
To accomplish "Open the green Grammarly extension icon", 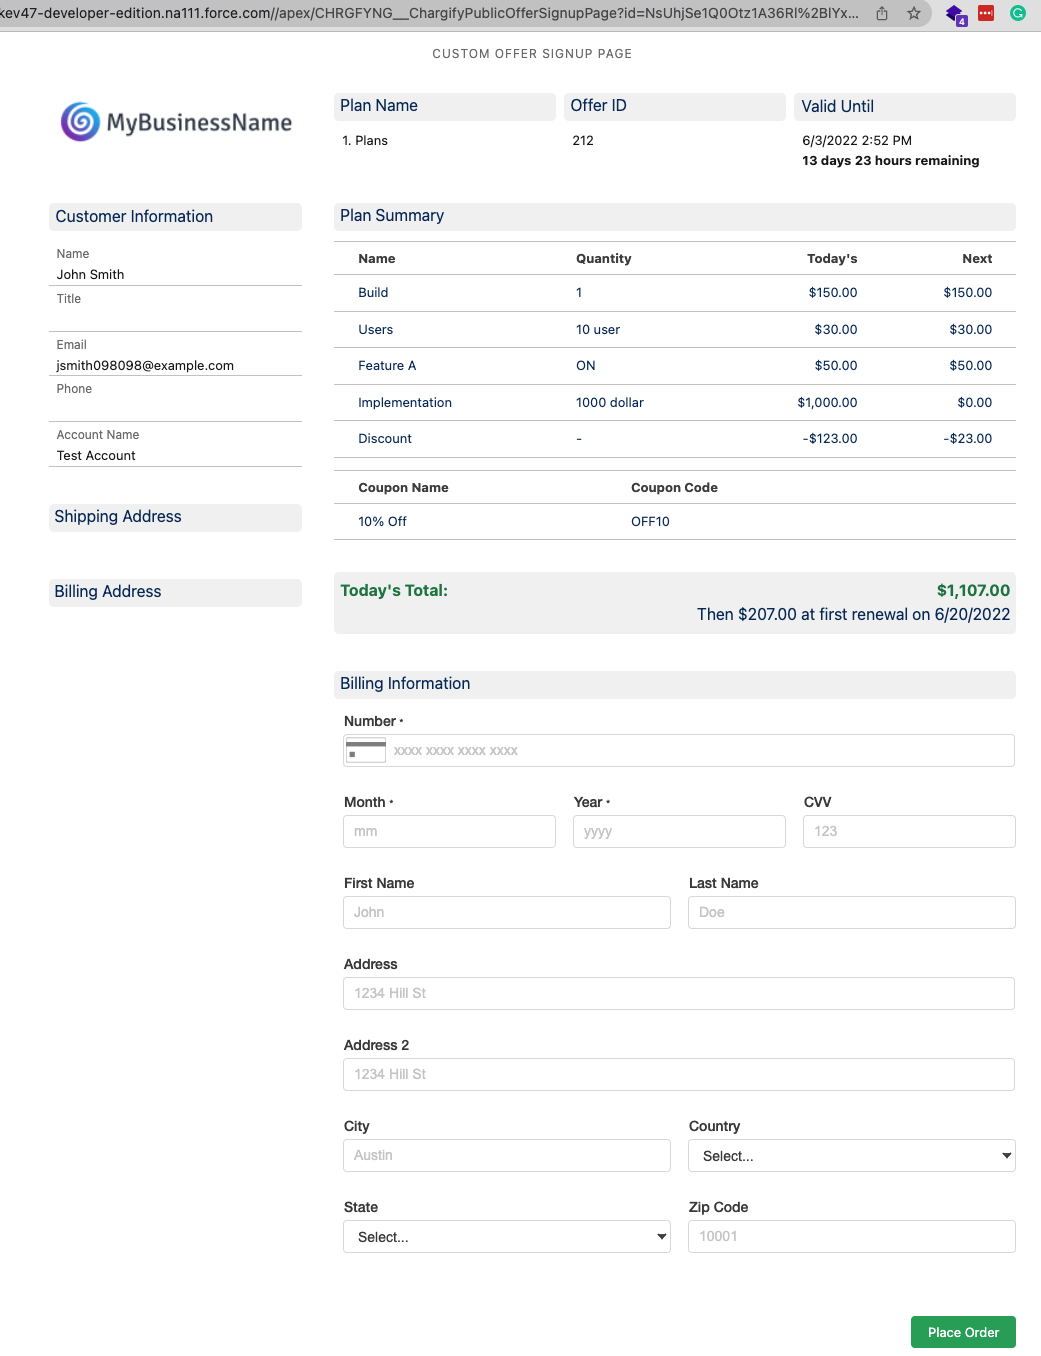I will (x=1018, y=14).
